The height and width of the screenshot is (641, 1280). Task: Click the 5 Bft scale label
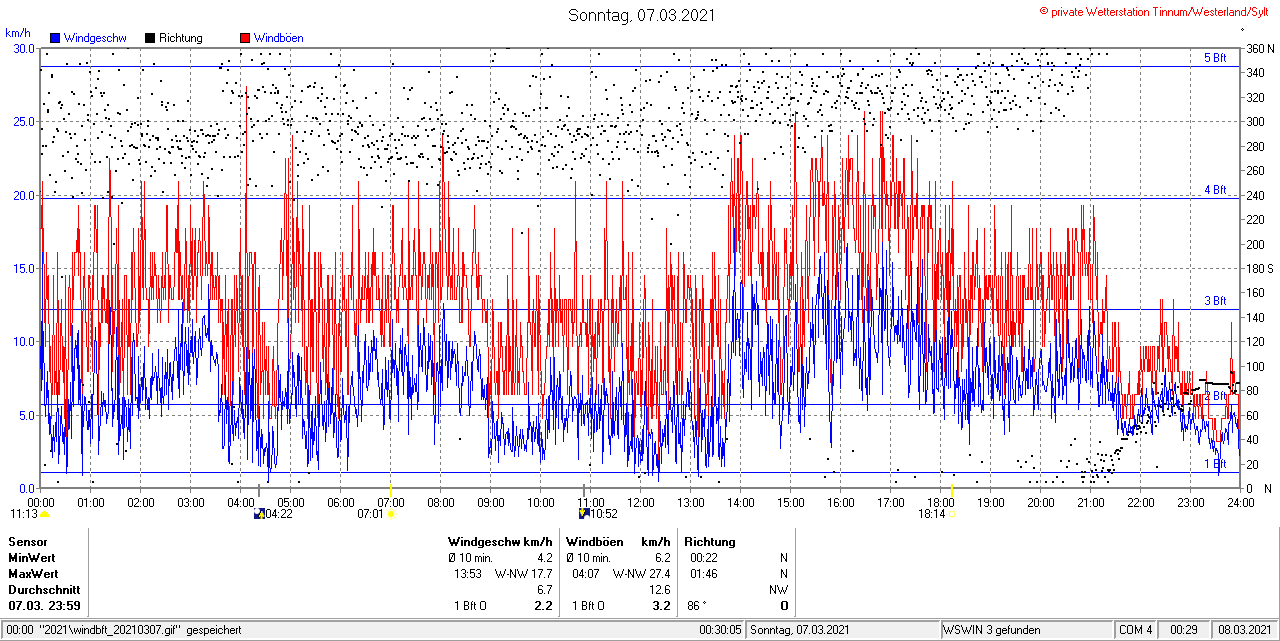(1215, 58)
